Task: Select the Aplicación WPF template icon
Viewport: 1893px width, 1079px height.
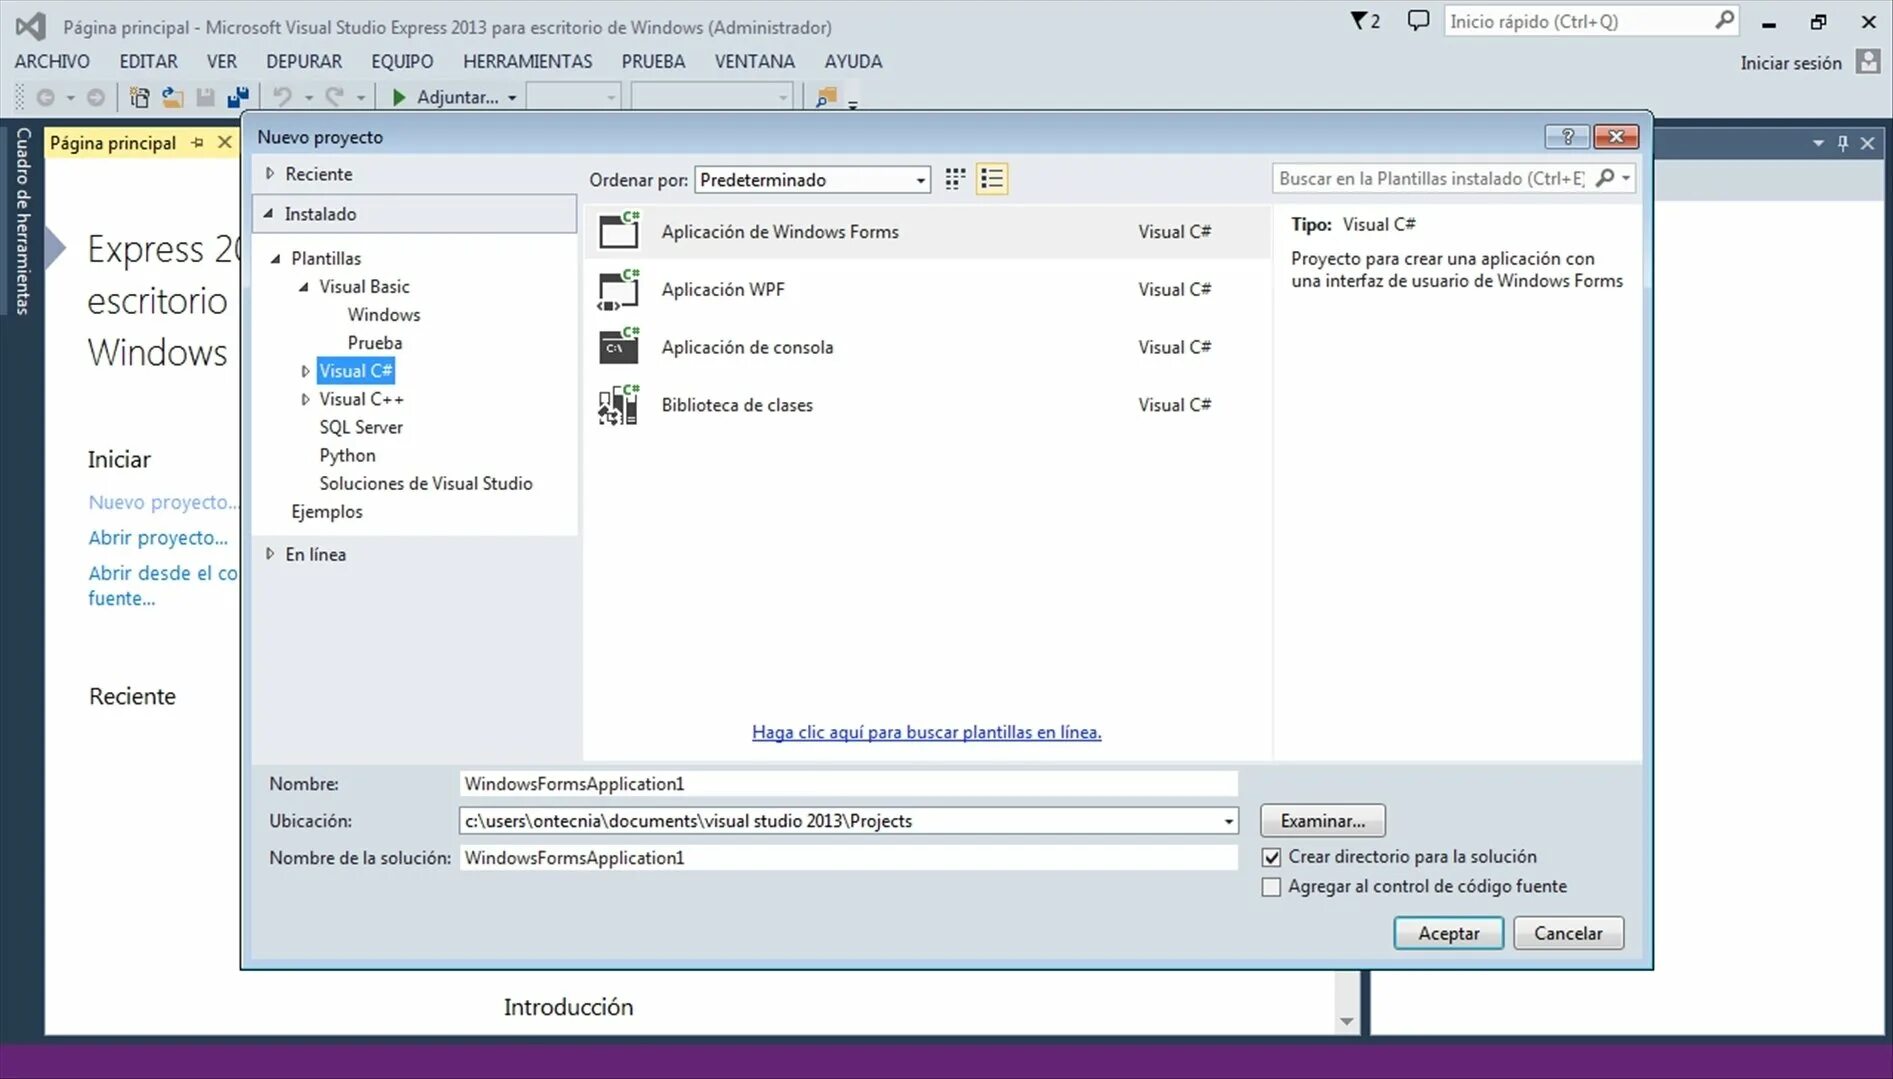Action: (x=619, y=289)
